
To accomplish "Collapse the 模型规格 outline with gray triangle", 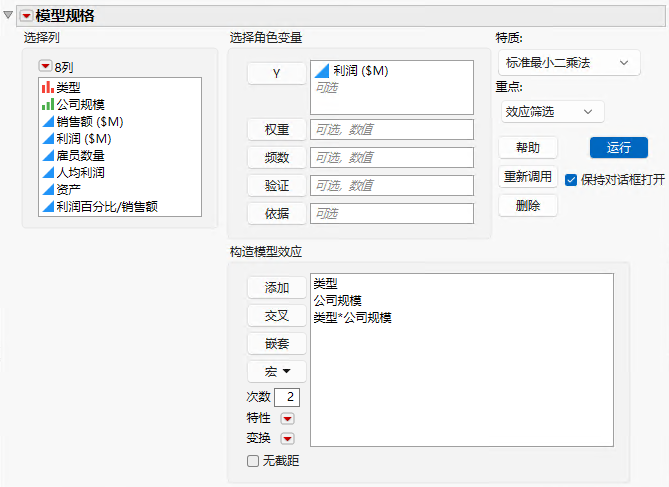I will [8, 15].
